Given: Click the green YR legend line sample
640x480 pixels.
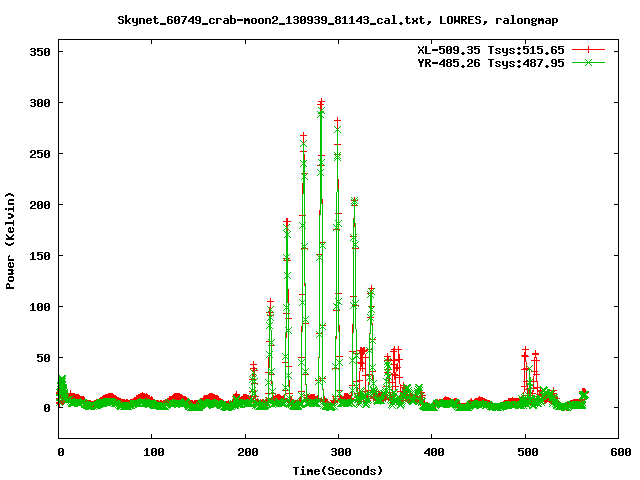Looking at the screenshot, I should tap(588, 62).
